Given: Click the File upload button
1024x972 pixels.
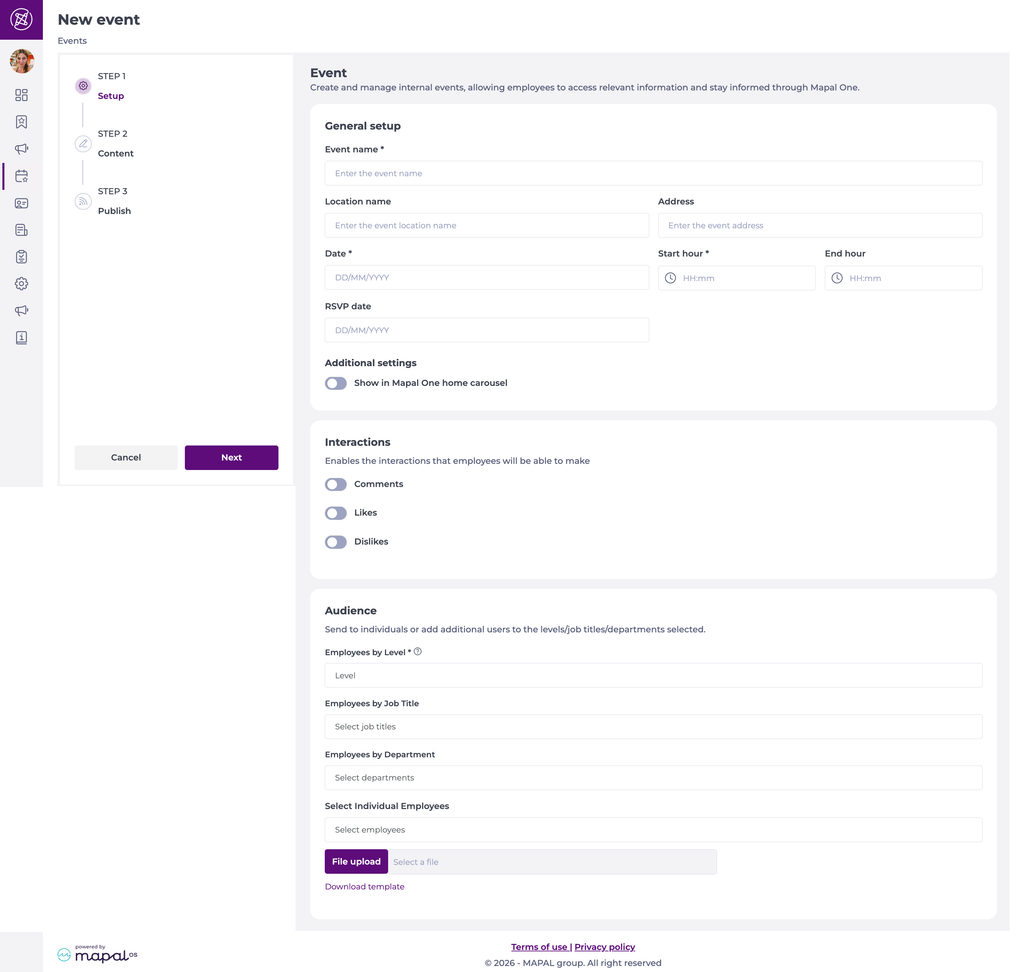Looking at the screenshot, I should (x=356, y=862).
